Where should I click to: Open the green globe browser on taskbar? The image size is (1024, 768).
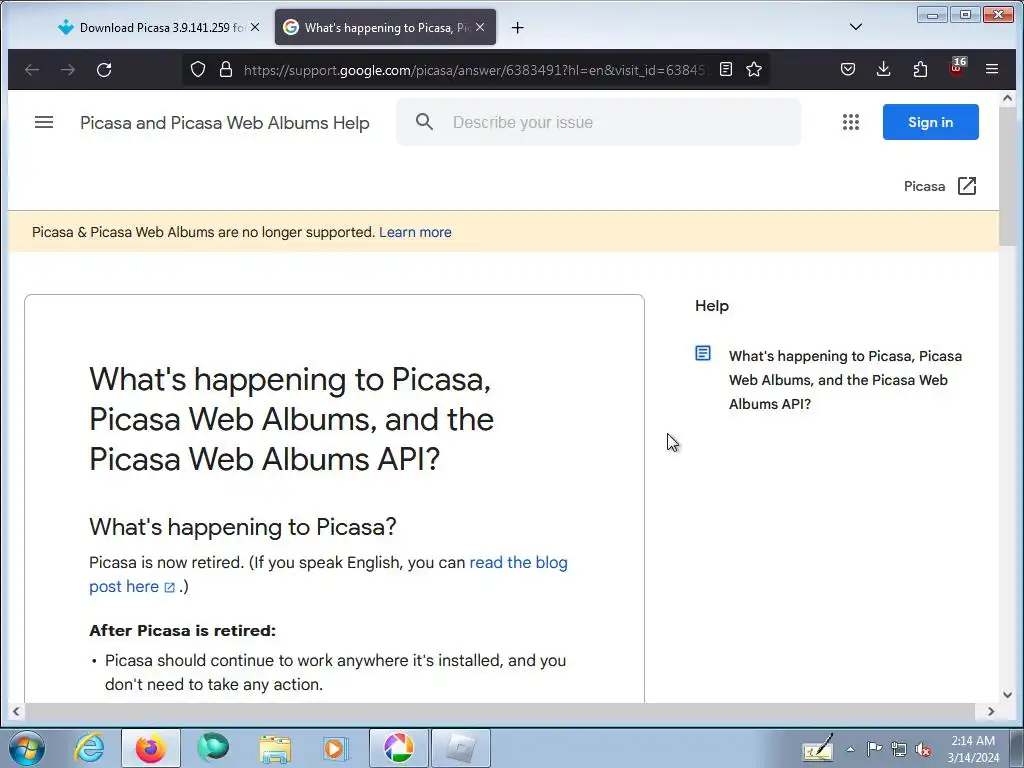(x=213, y=748)
